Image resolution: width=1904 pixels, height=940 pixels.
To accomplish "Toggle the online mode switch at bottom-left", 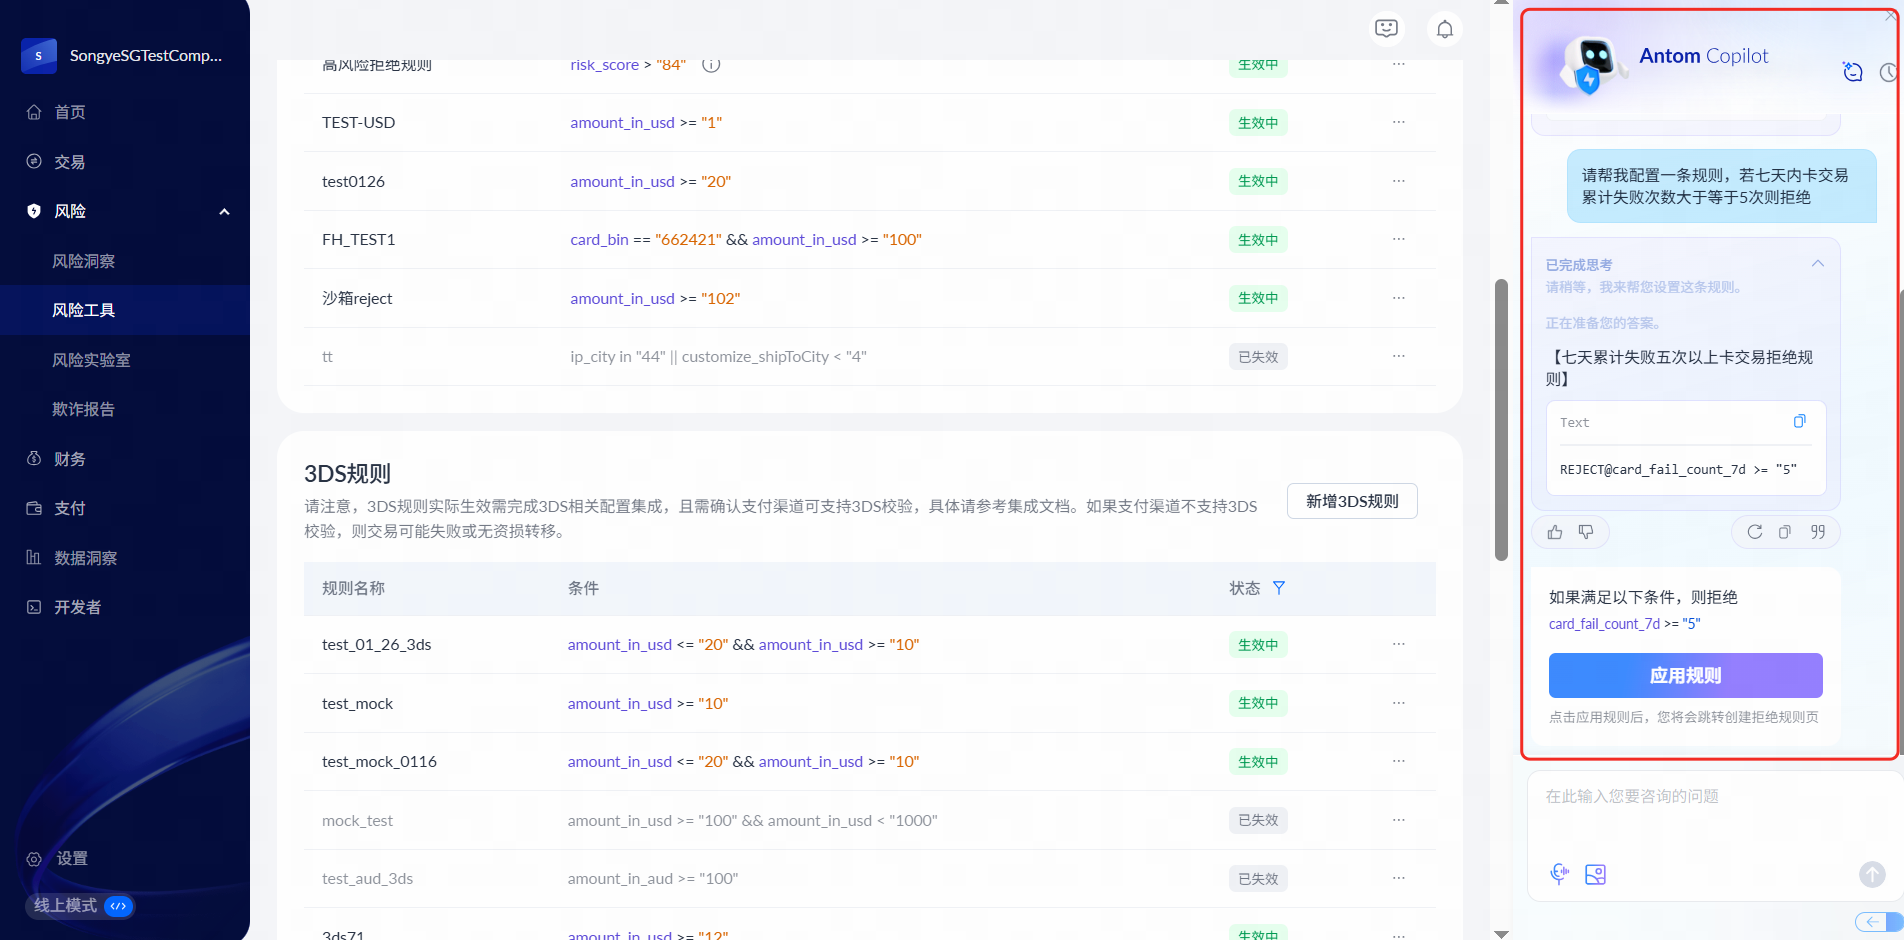I will click(118, 906).
